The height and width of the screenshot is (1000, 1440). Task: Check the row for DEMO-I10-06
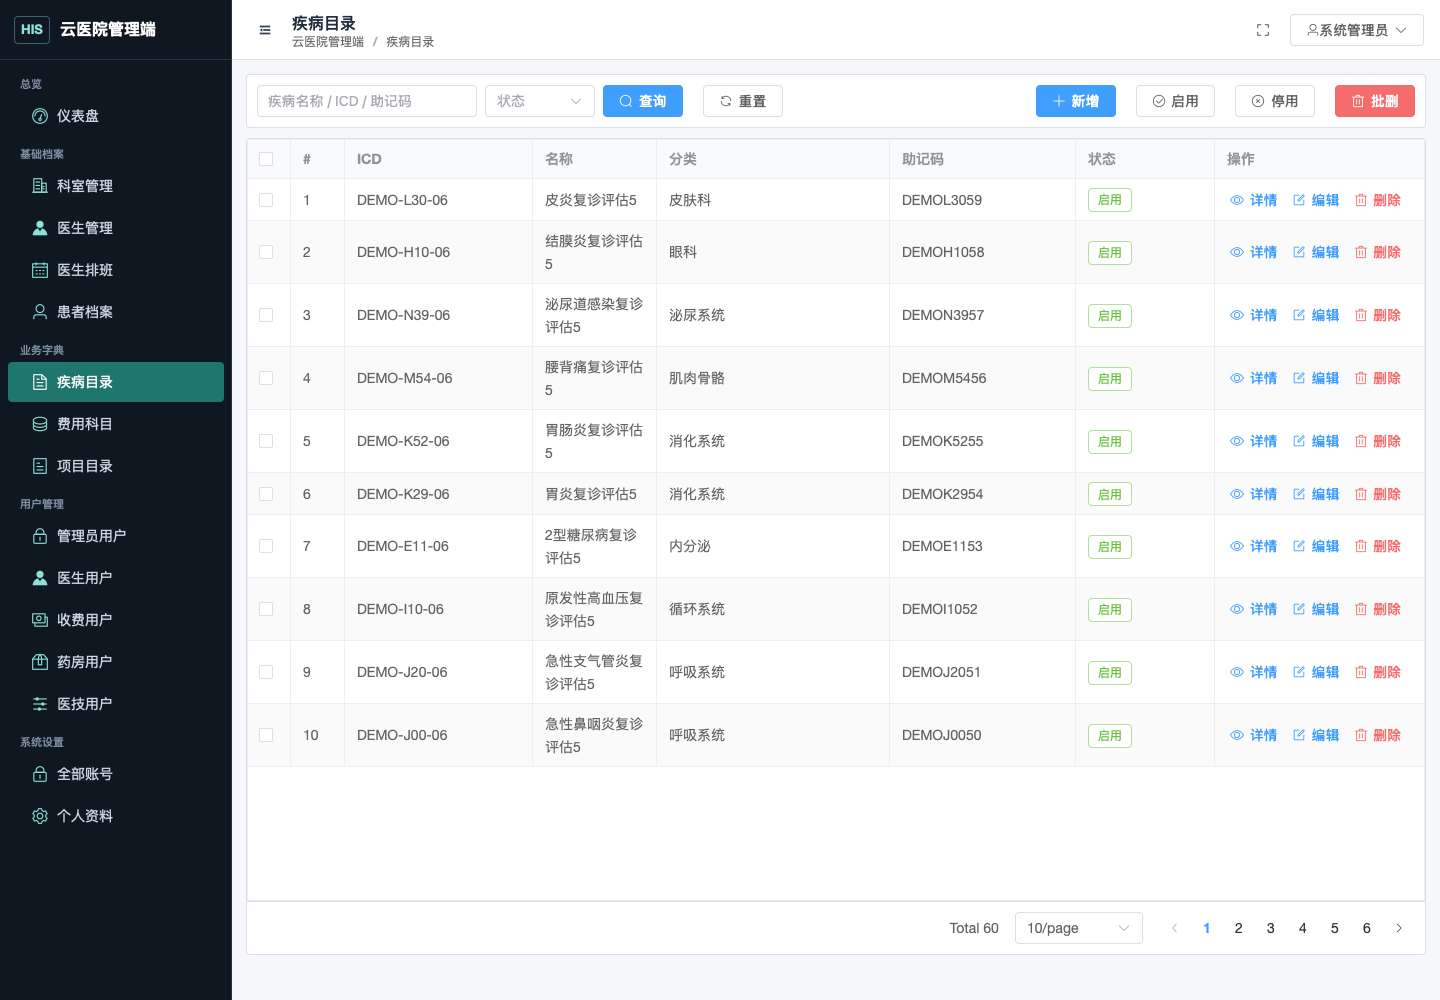(266, 609)
